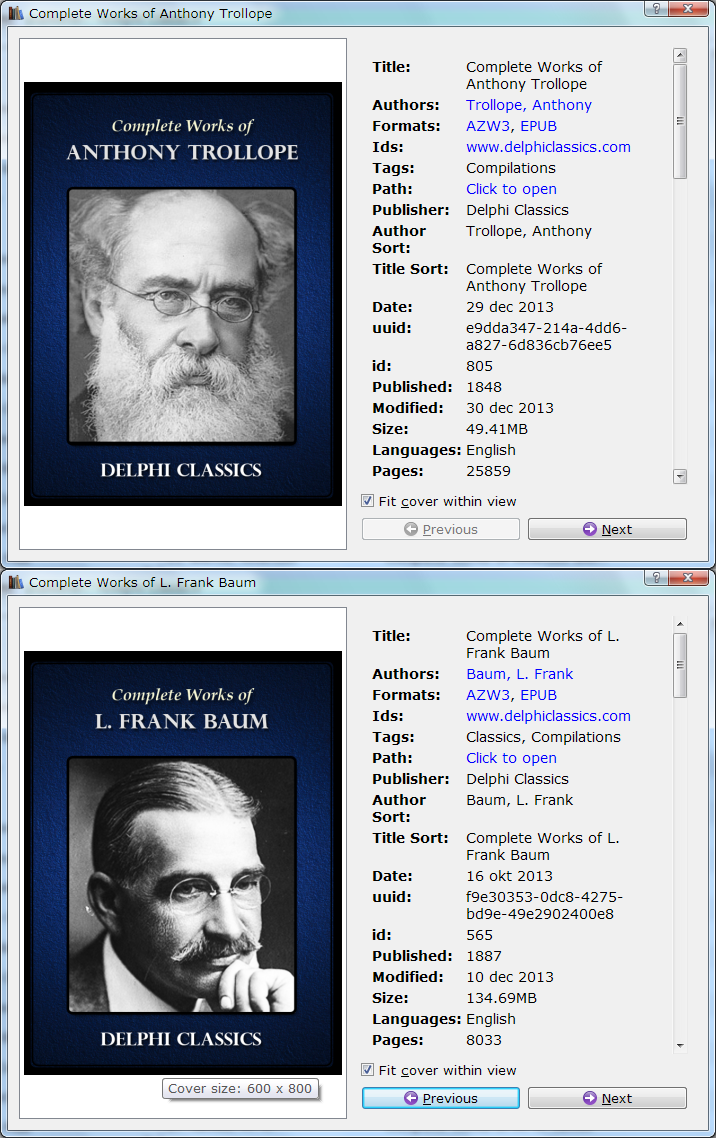The height and width of the screenshot is (1140, 716).
Task: Click uuid value starting f9e30353
Action: click(x=544, y=906)
